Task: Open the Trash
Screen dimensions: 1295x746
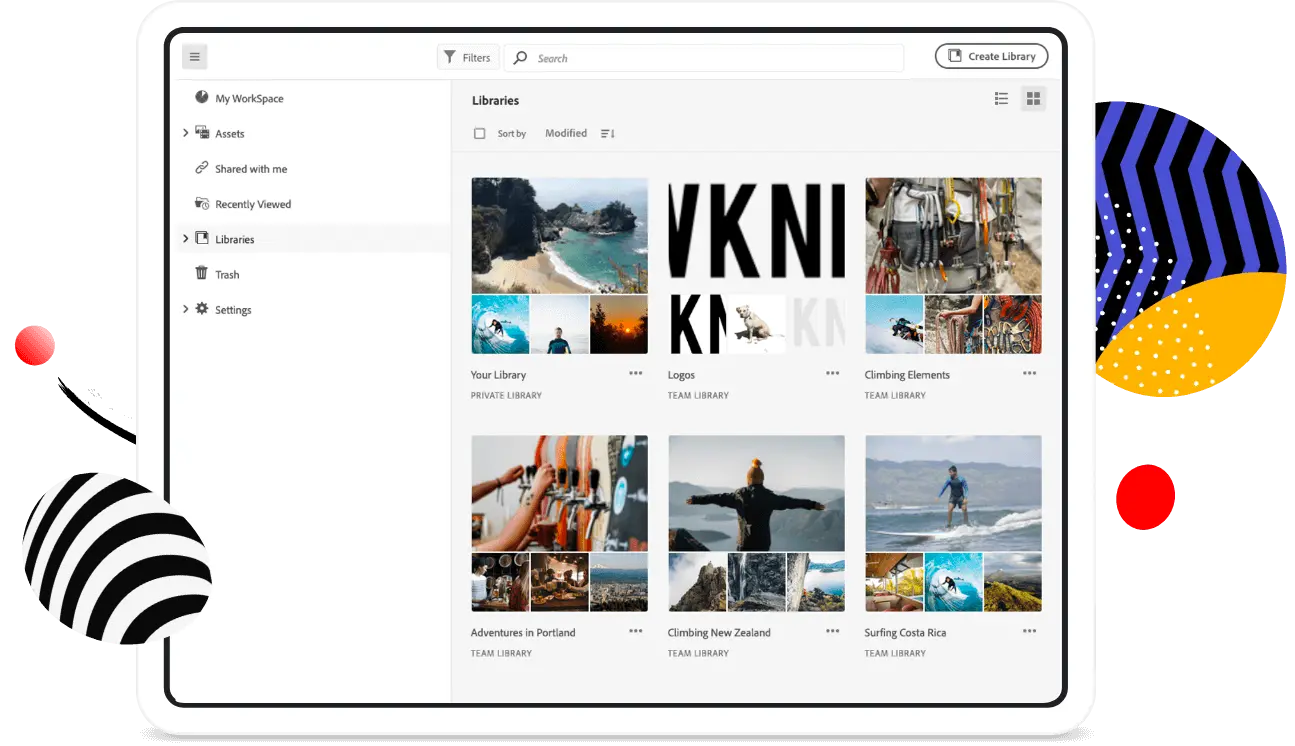Action: coord(228,274)
